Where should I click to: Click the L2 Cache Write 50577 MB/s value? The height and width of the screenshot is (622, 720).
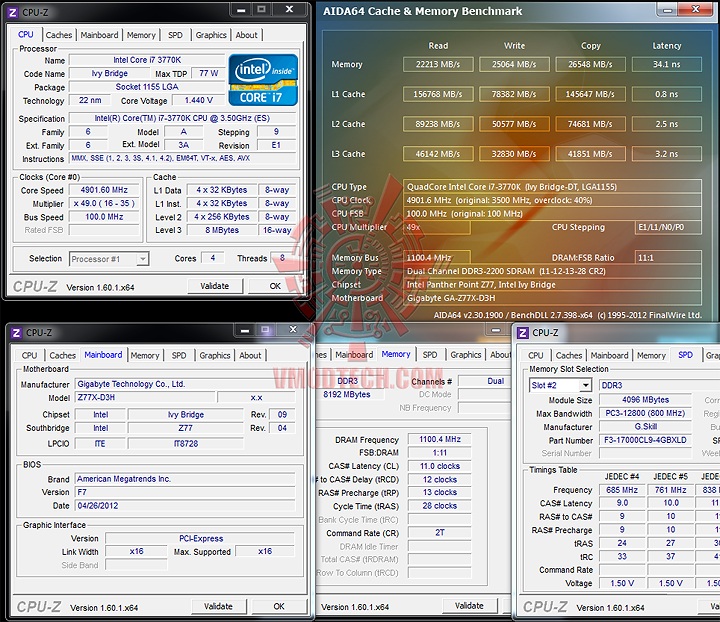(514, 124)
